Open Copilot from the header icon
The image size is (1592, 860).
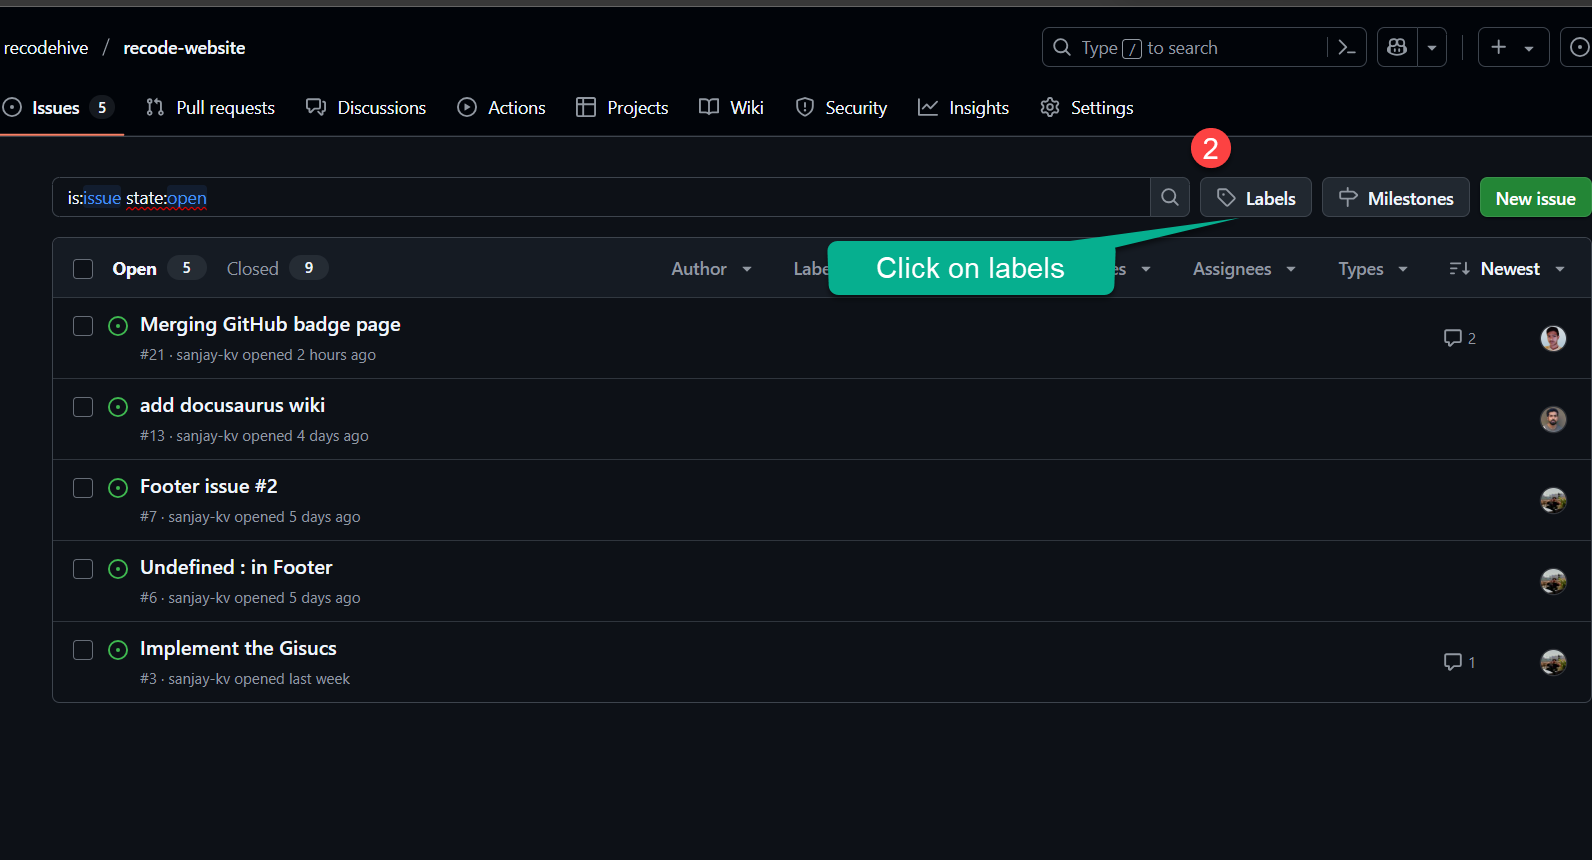point(1397,47)
